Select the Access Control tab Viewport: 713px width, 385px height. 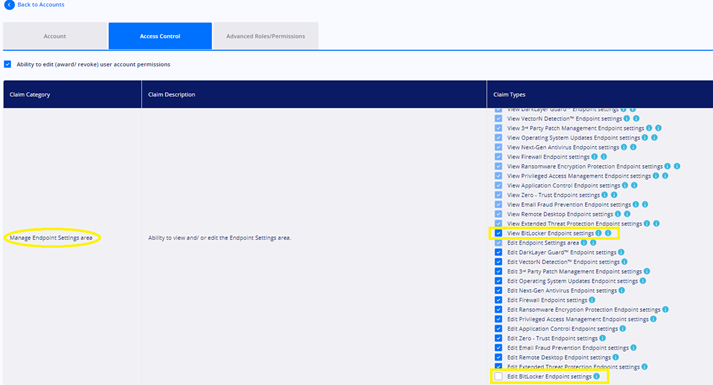coord(160,36)
